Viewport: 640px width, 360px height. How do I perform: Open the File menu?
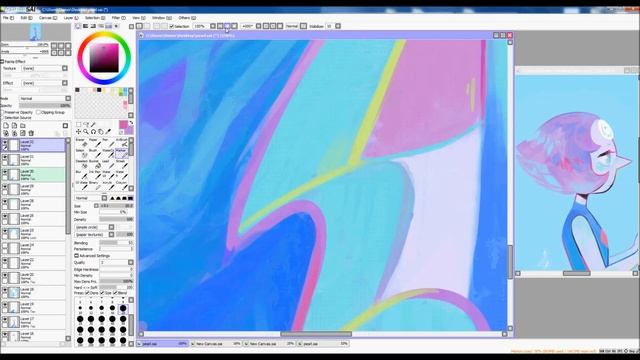(8, 18)
